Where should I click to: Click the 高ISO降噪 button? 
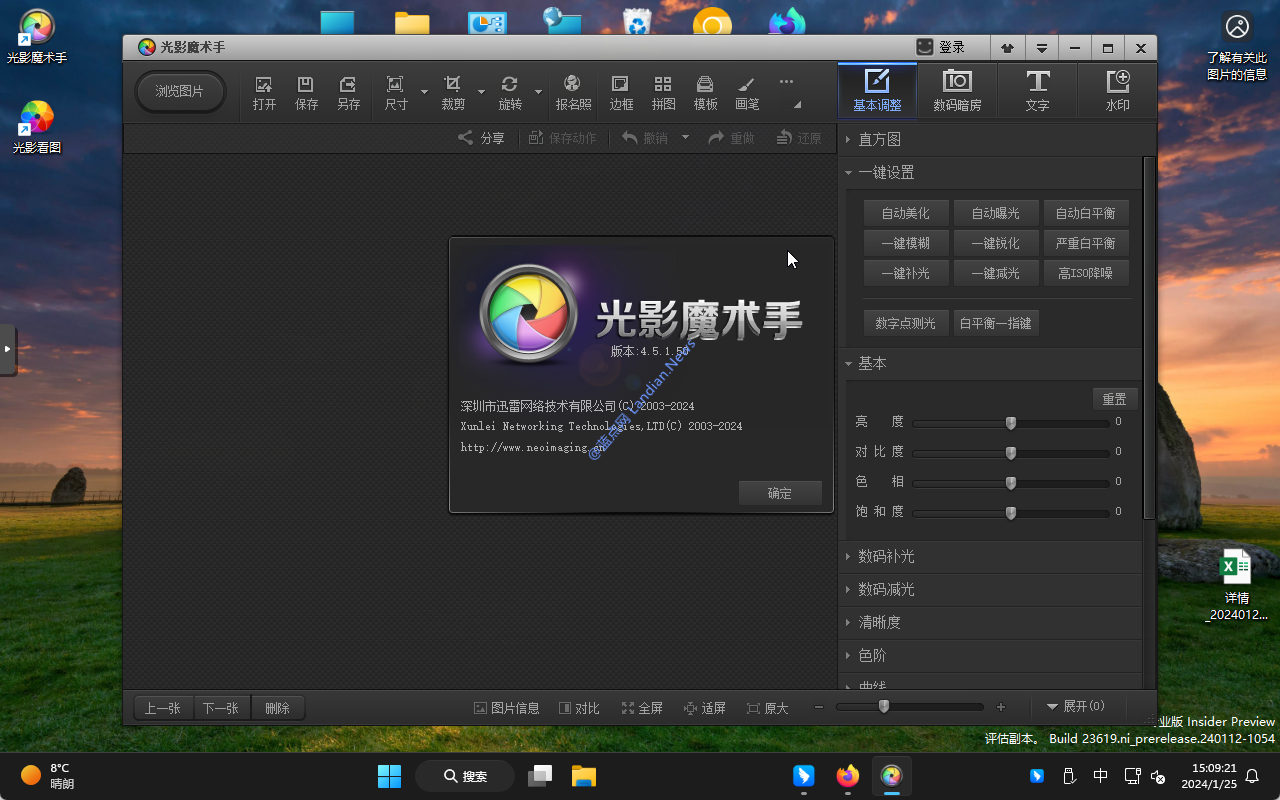tap(1085, 273)
